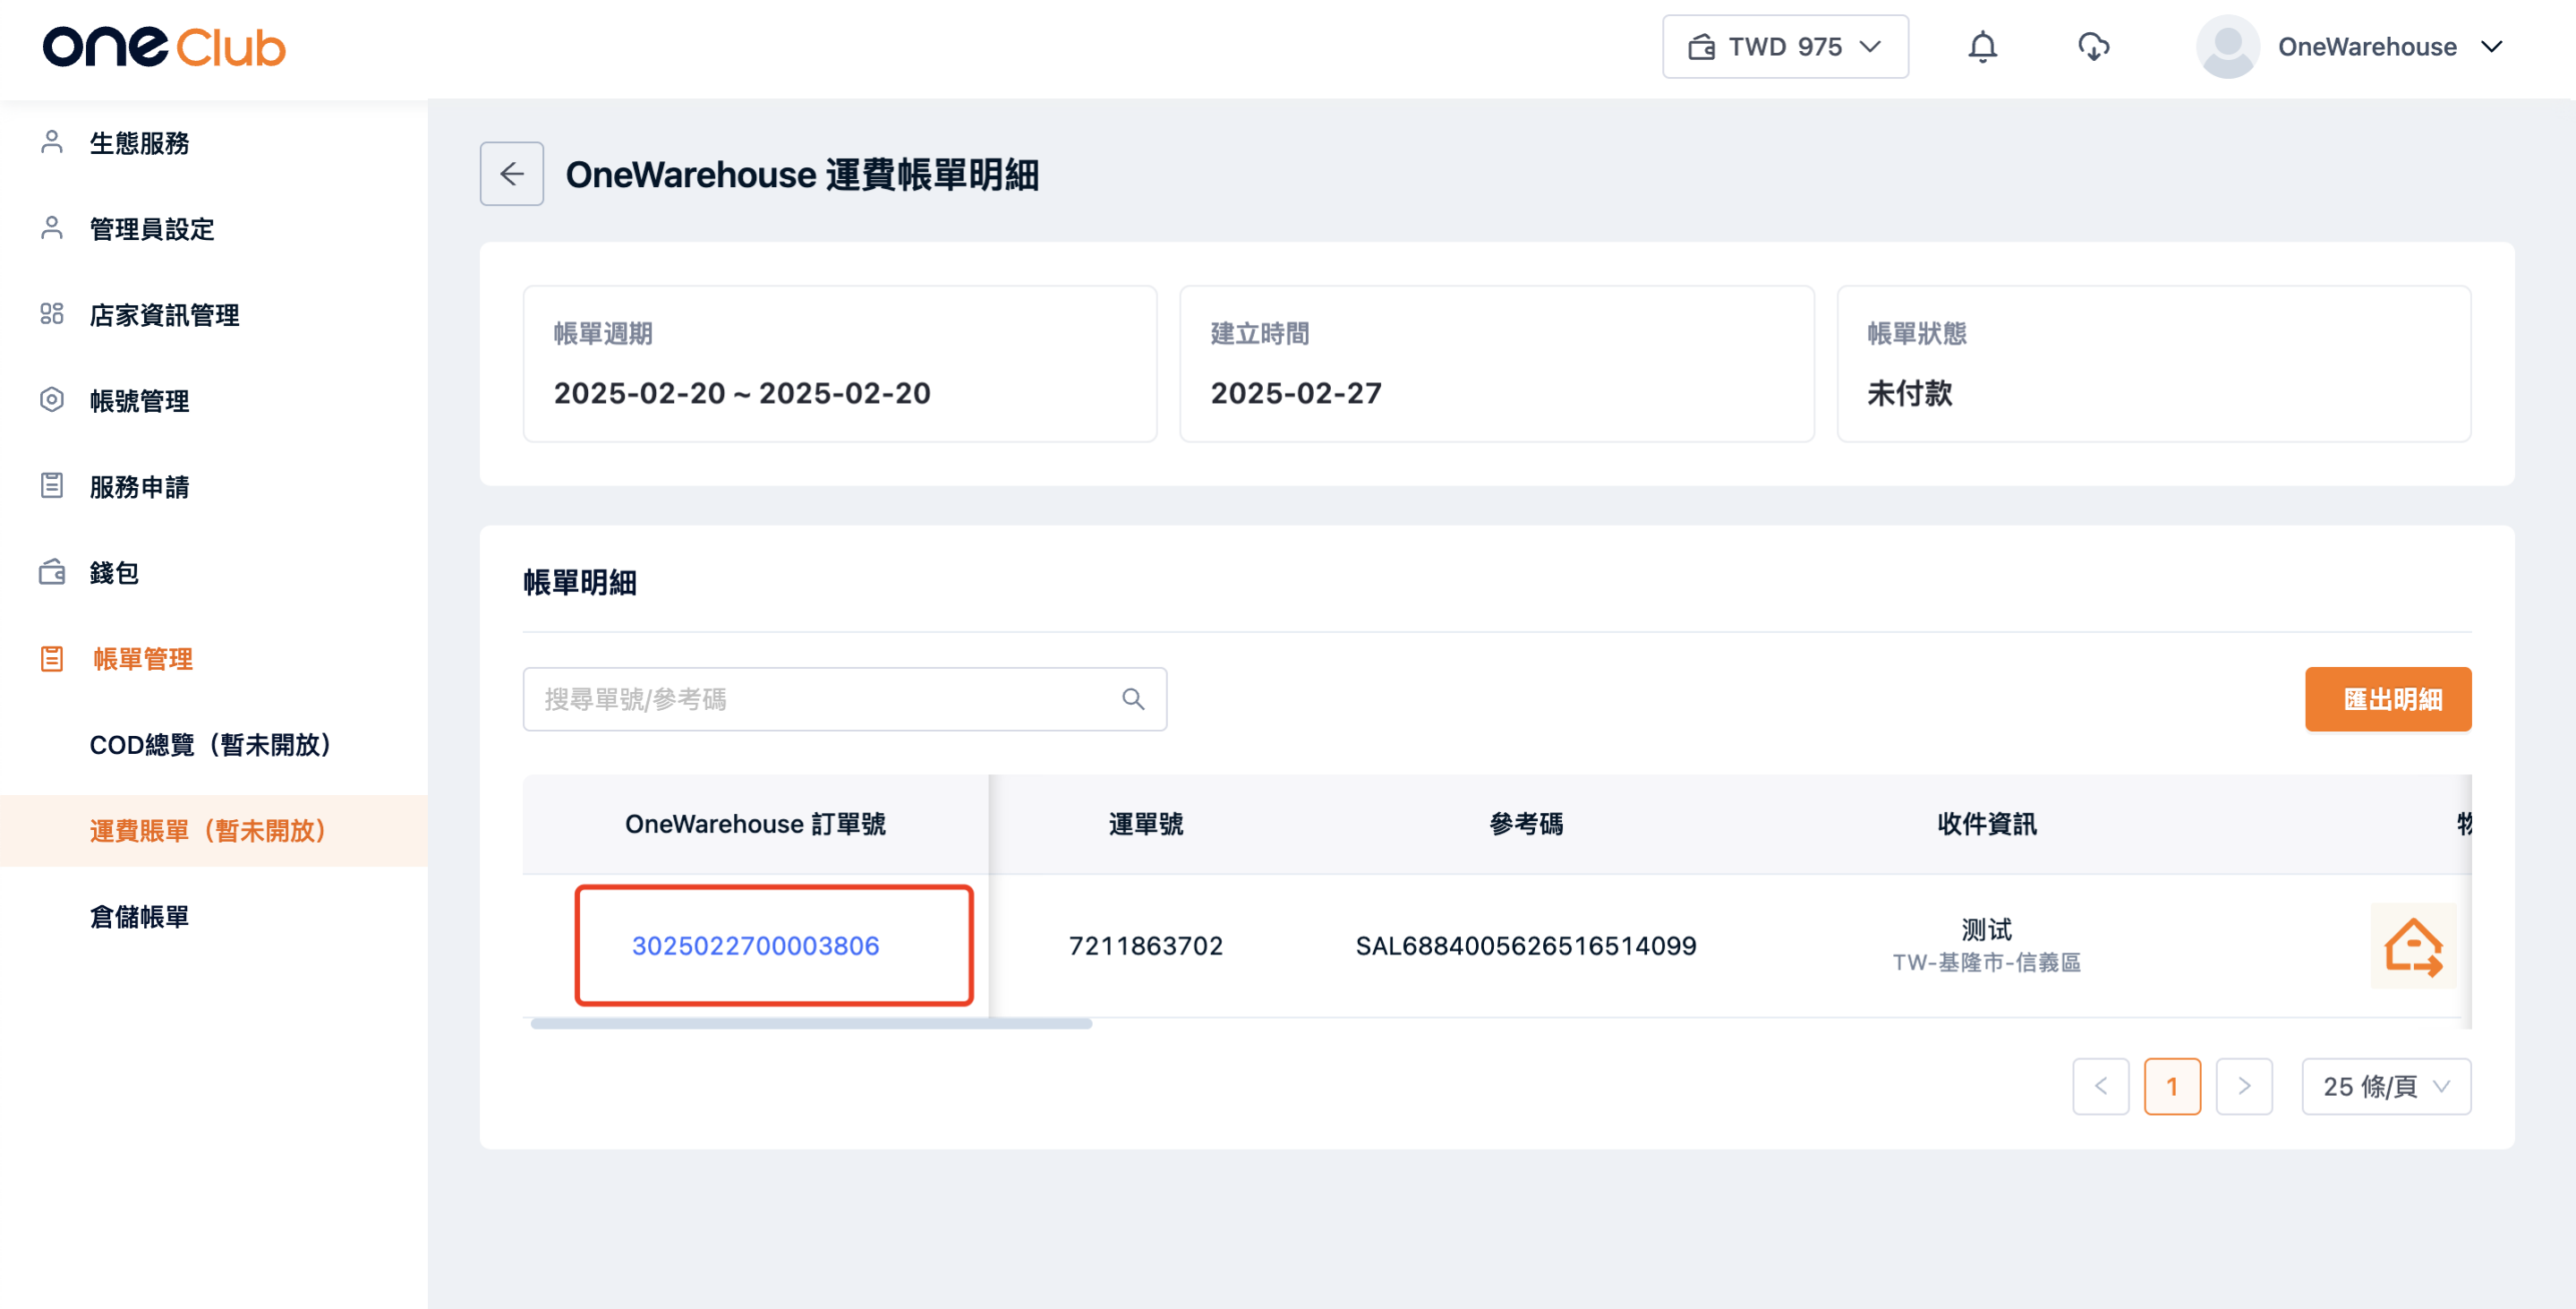
Task: Focus the 搜尋單號/參考碼 search field
Action: click(844, 699)
